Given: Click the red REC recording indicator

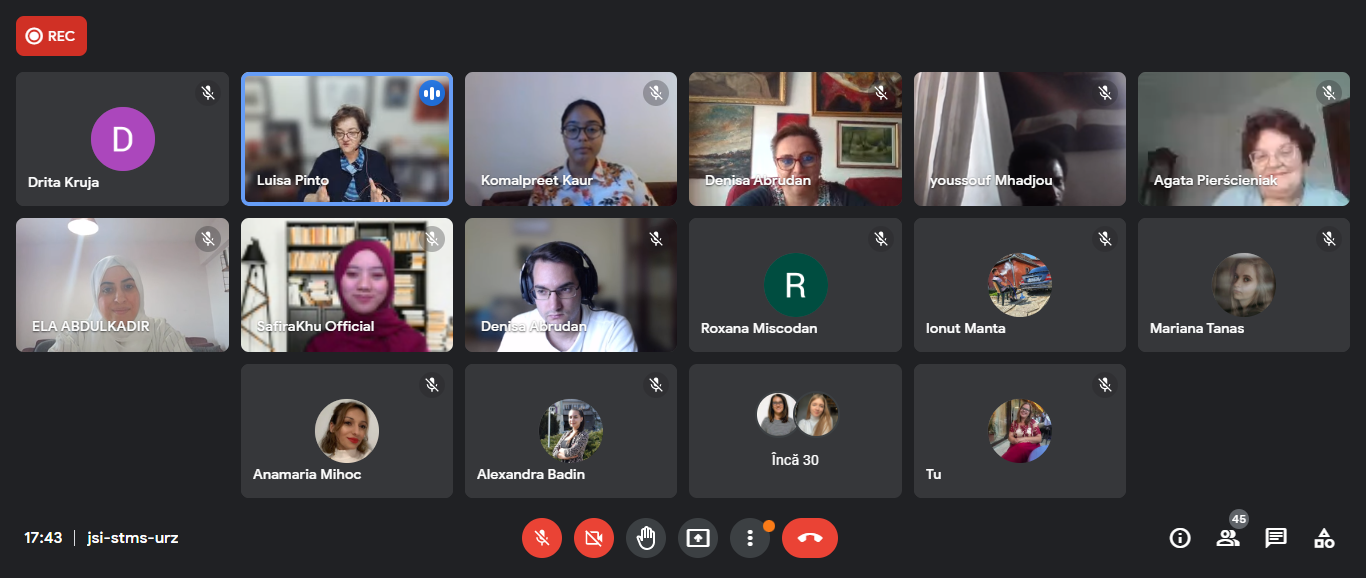Looking at the screenshot, I should tap(51, 36).
